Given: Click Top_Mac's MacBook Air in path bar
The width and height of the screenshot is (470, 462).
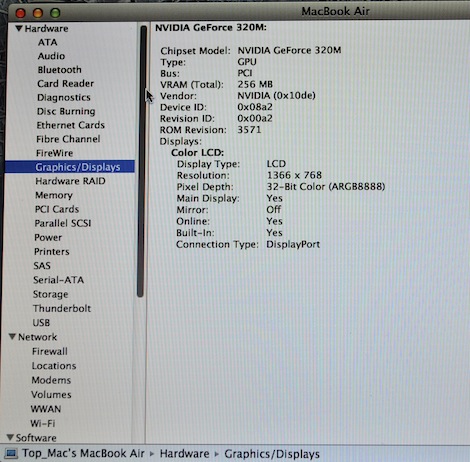Looking at the screenshot, I should pos(83,453).
